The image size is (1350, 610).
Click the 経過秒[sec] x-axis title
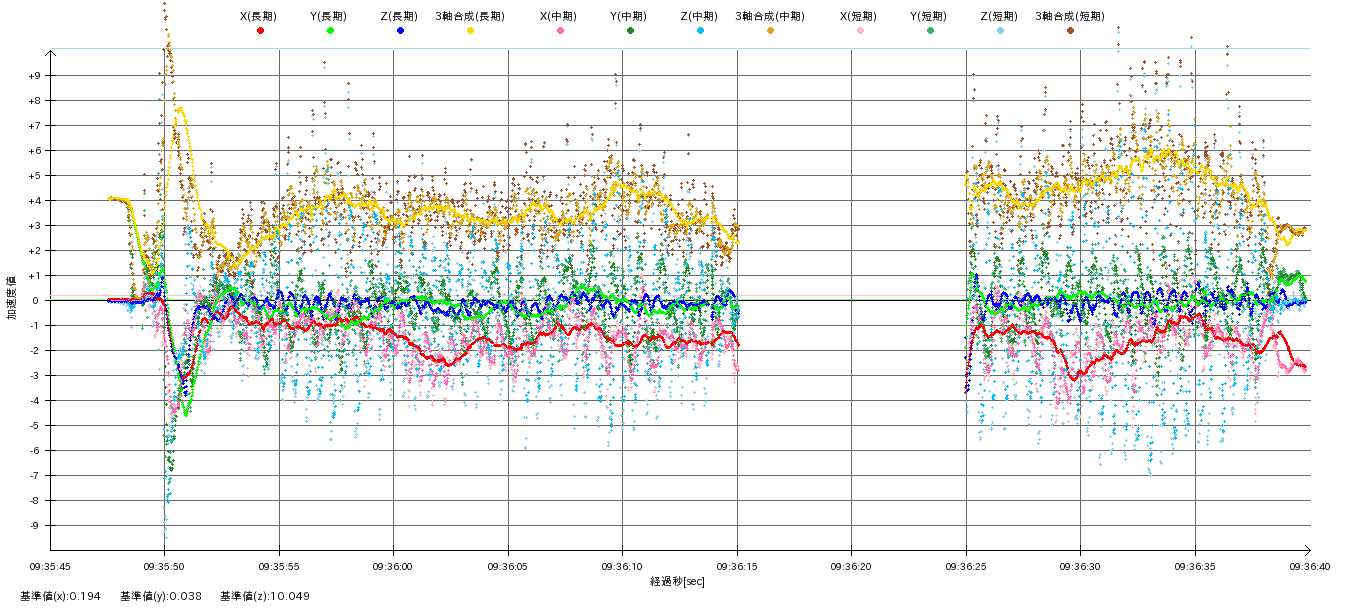(x=677, y=581)
